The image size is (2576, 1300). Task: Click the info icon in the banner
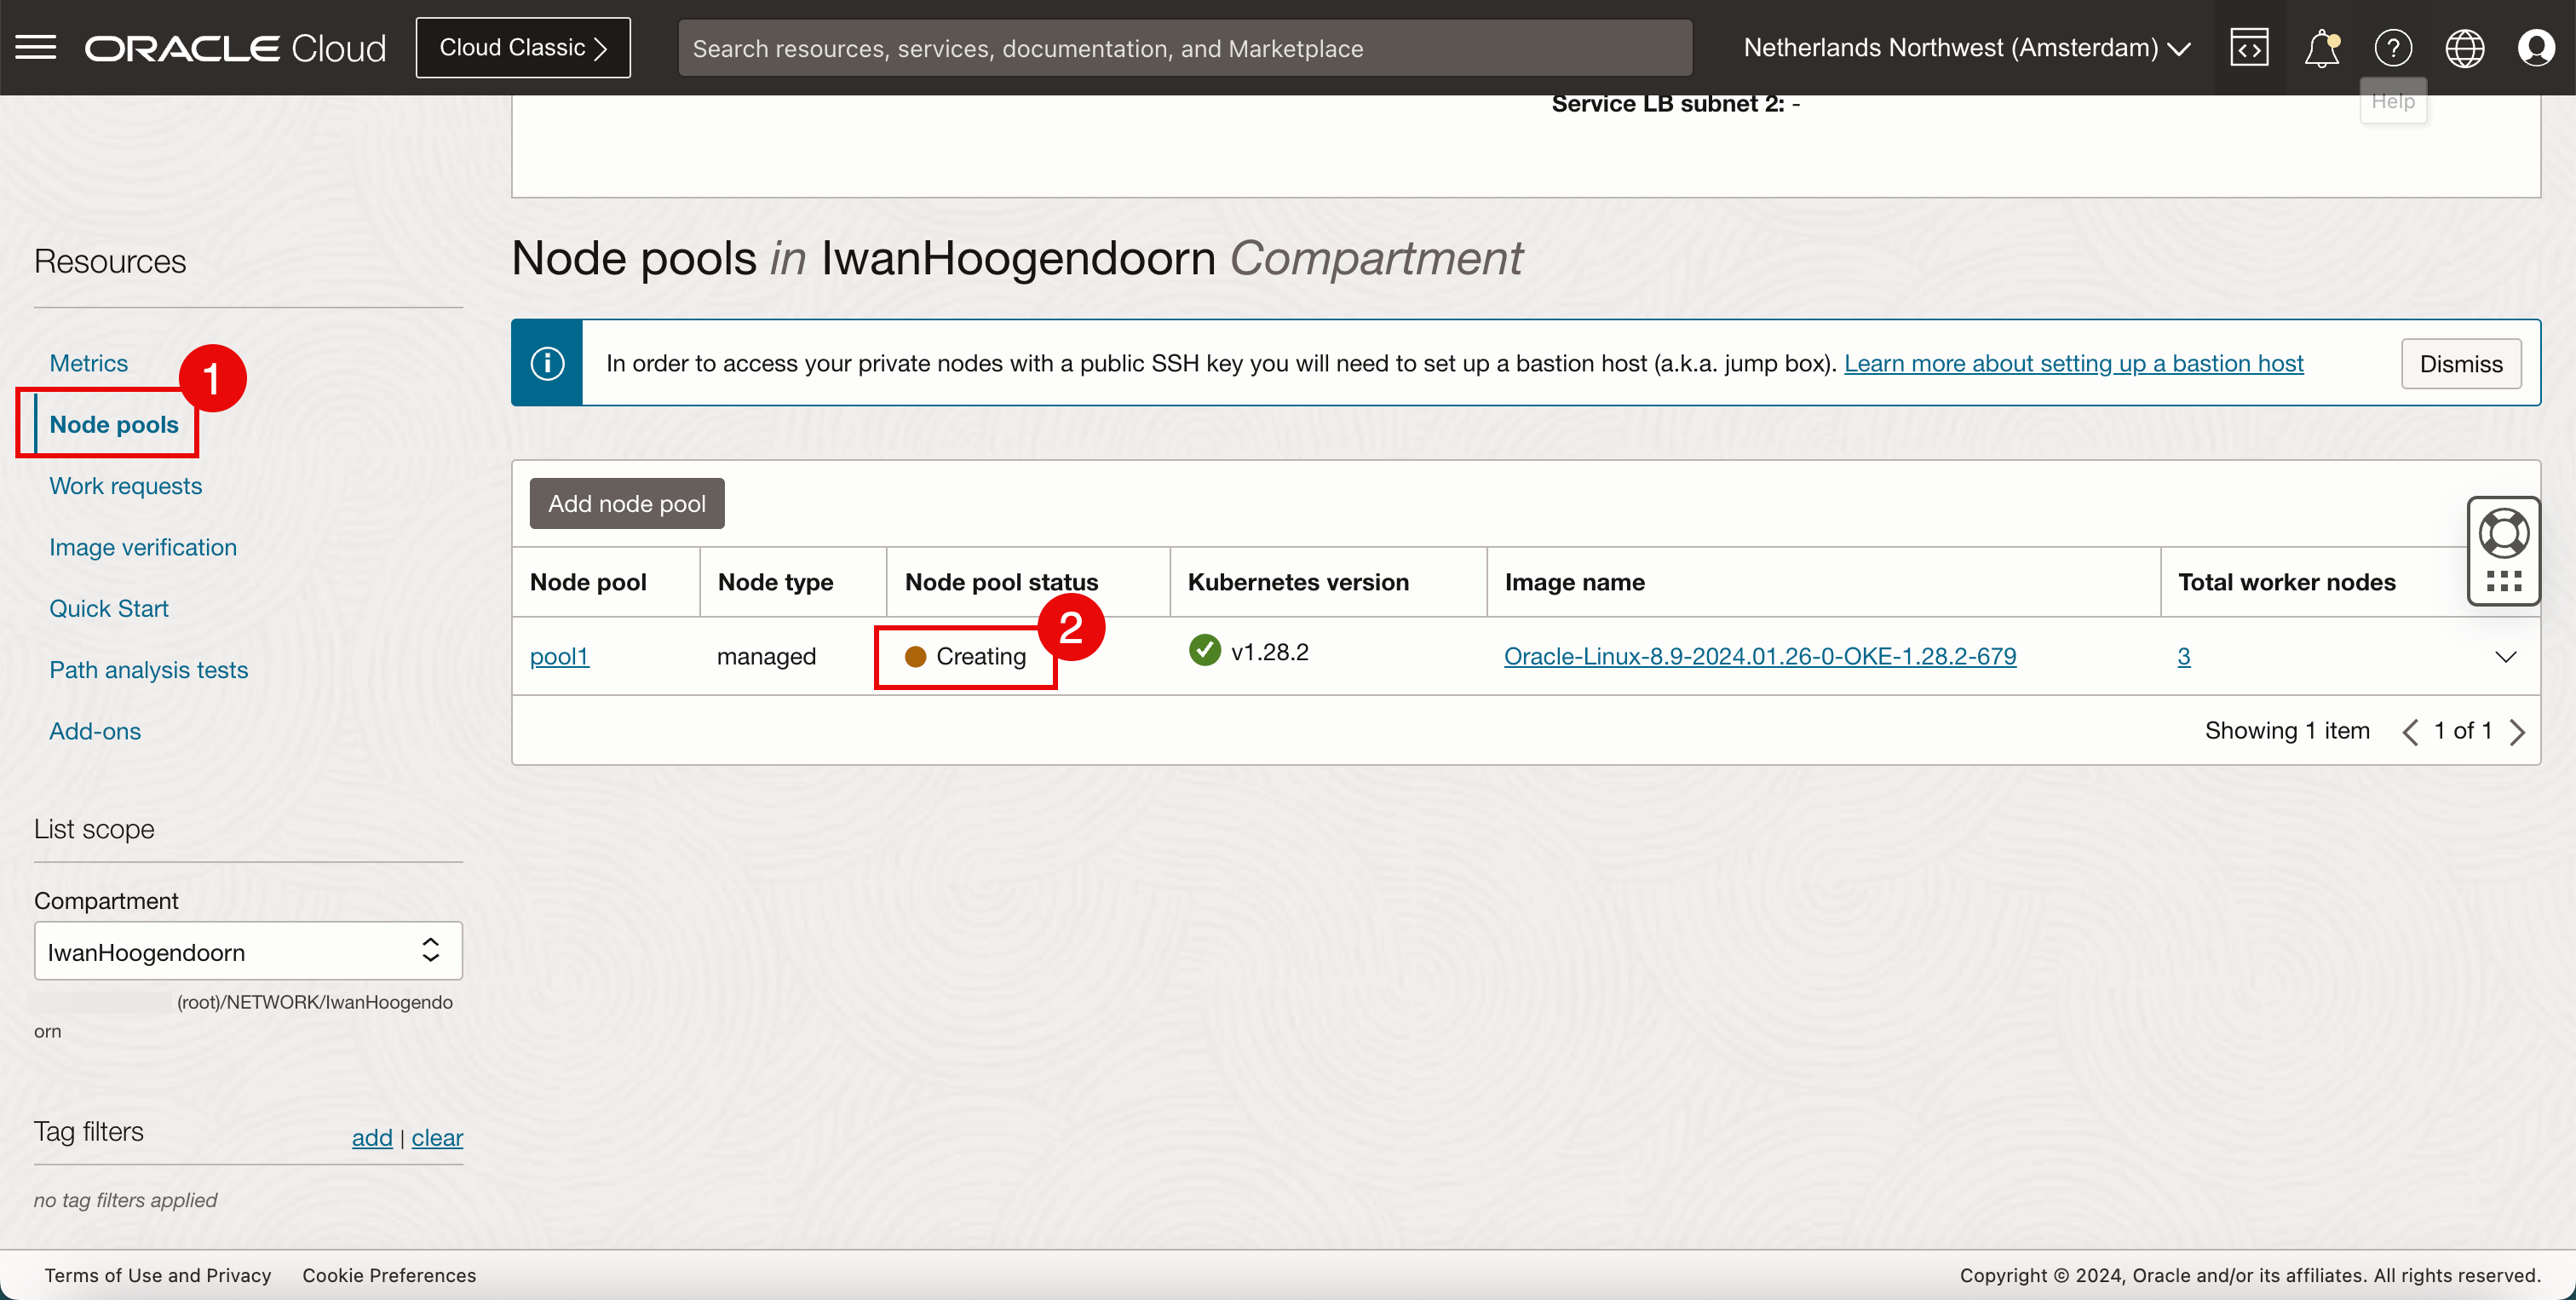[547, 363]
